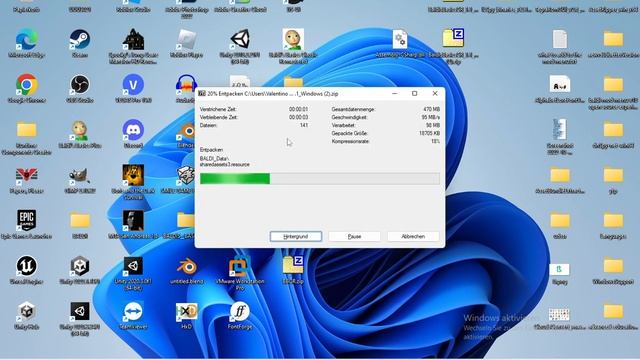Open the Google Chrome desktop shortcut

coord(27,85)
